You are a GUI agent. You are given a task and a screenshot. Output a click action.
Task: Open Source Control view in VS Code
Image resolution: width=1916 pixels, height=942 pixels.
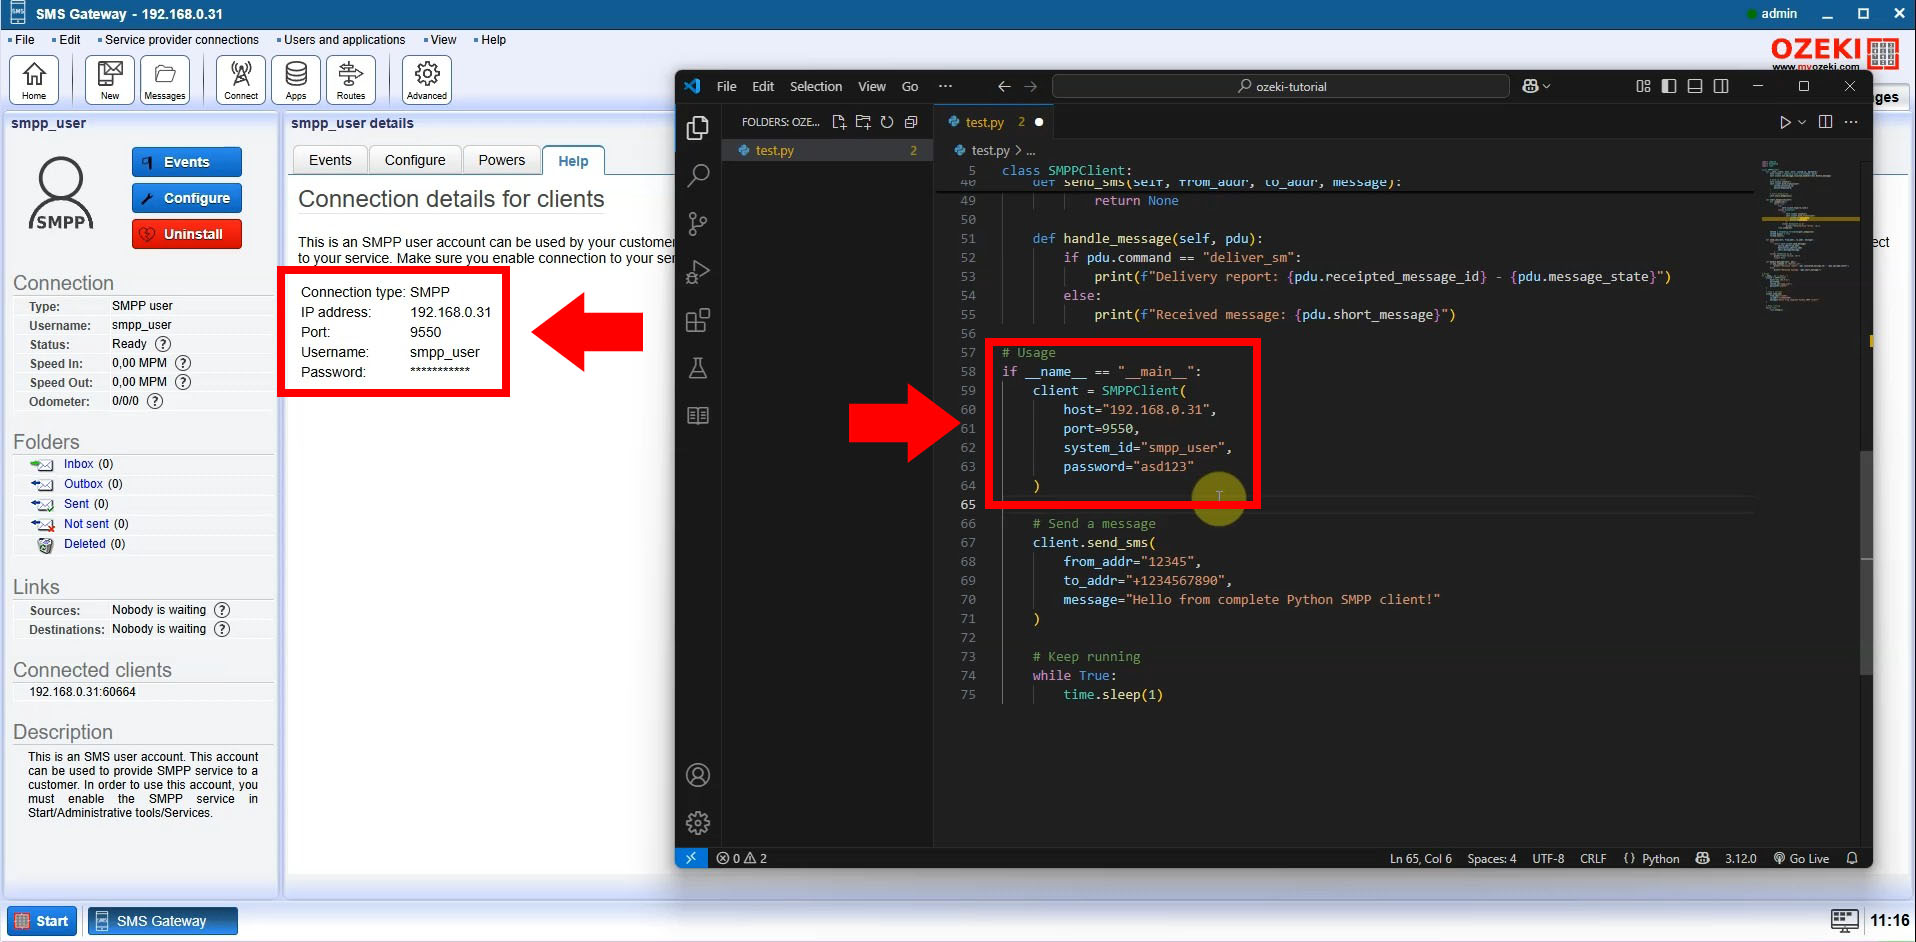tap(698, 223)
